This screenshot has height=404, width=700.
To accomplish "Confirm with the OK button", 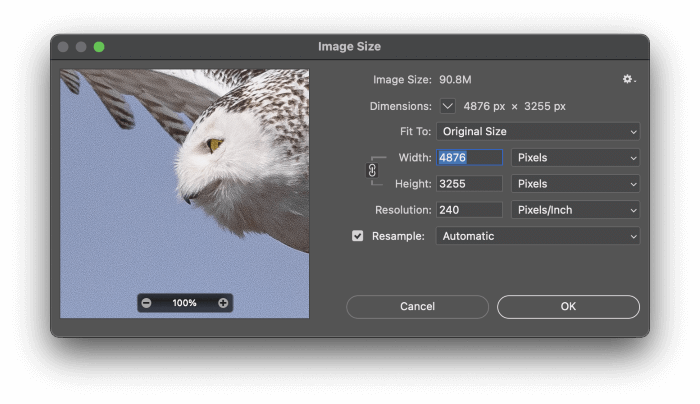I will click(x=568, y=306).
